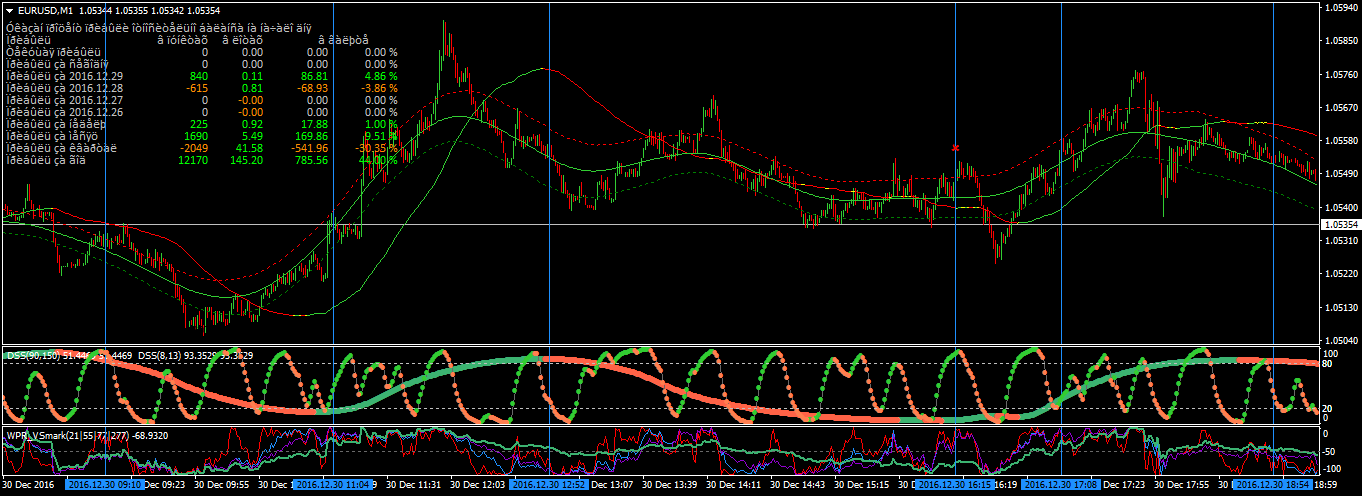
Task: Click the highlighted 2016.12.30 09:10 time label
Action: coord(106,484)
